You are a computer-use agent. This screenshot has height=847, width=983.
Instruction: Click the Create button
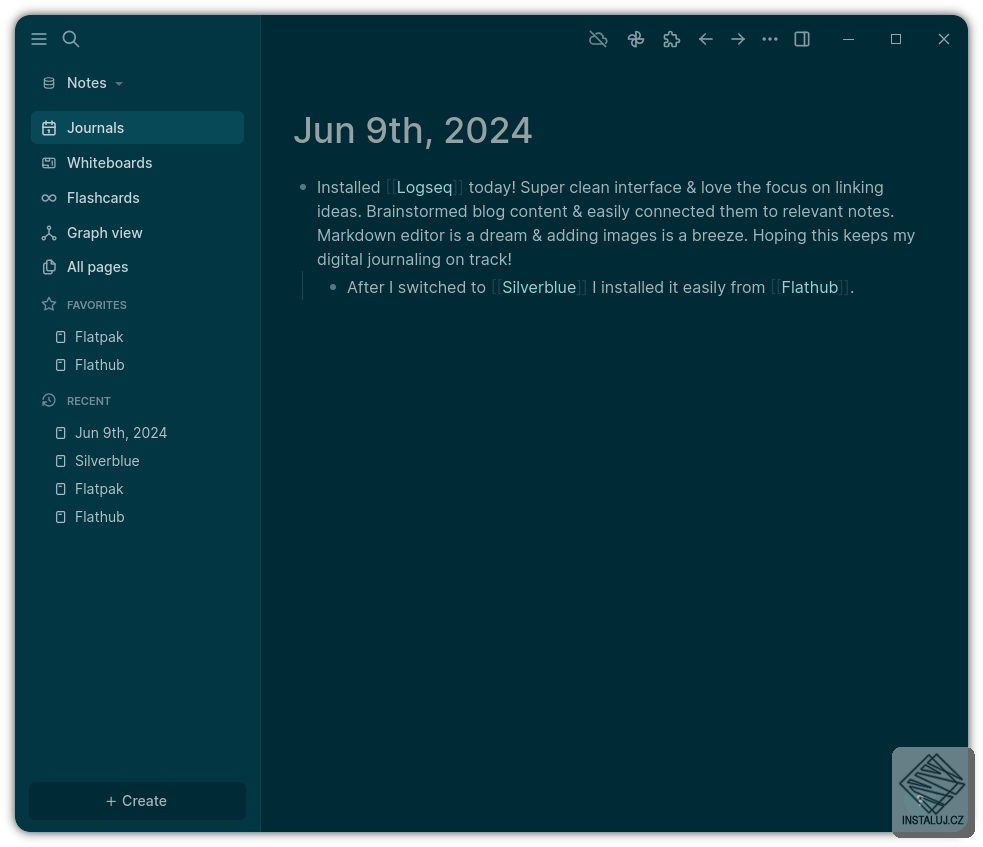click(x=137, y=801)
